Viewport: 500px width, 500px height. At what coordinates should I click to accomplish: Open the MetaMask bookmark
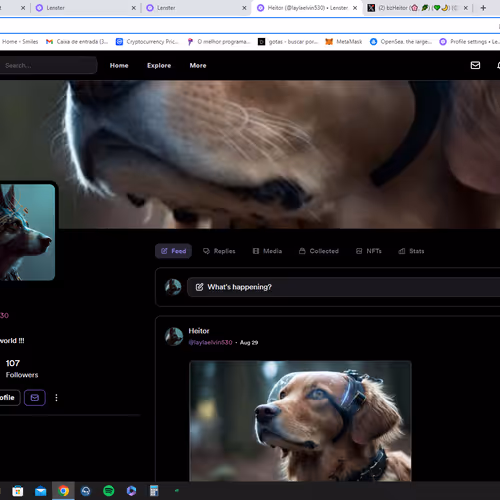(344, 42)
